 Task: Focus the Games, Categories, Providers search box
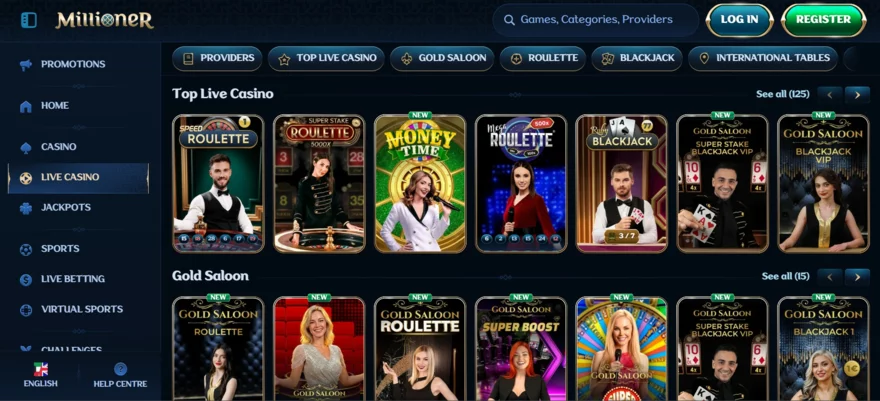click(595, 20)
